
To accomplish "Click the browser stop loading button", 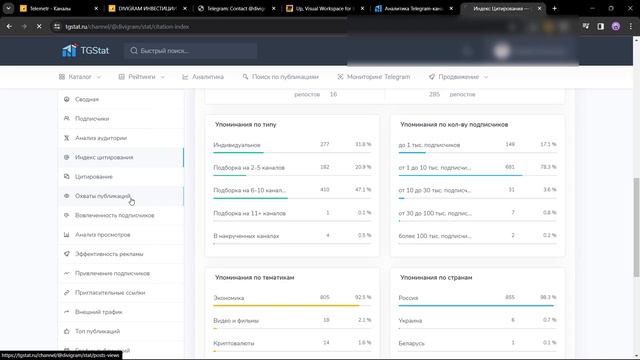I will click(39, 27).
